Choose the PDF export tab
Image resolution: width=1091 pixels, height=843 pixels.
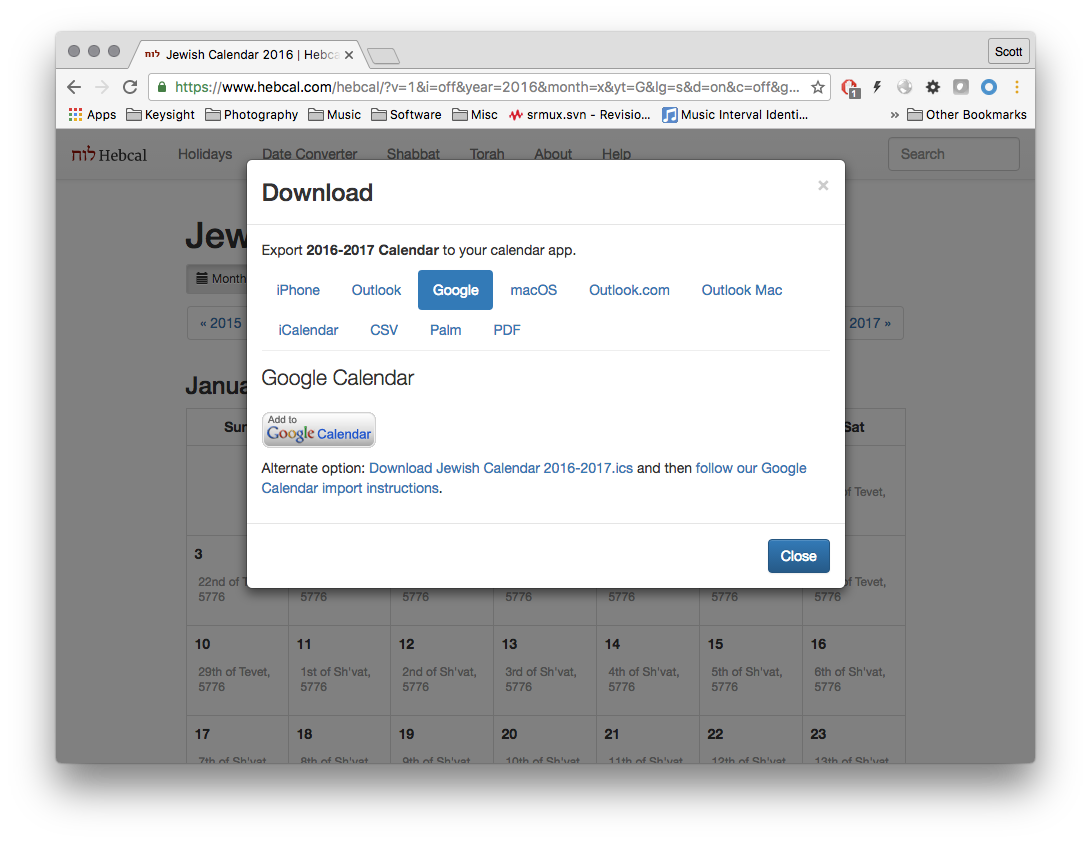[x=507, y=330]
